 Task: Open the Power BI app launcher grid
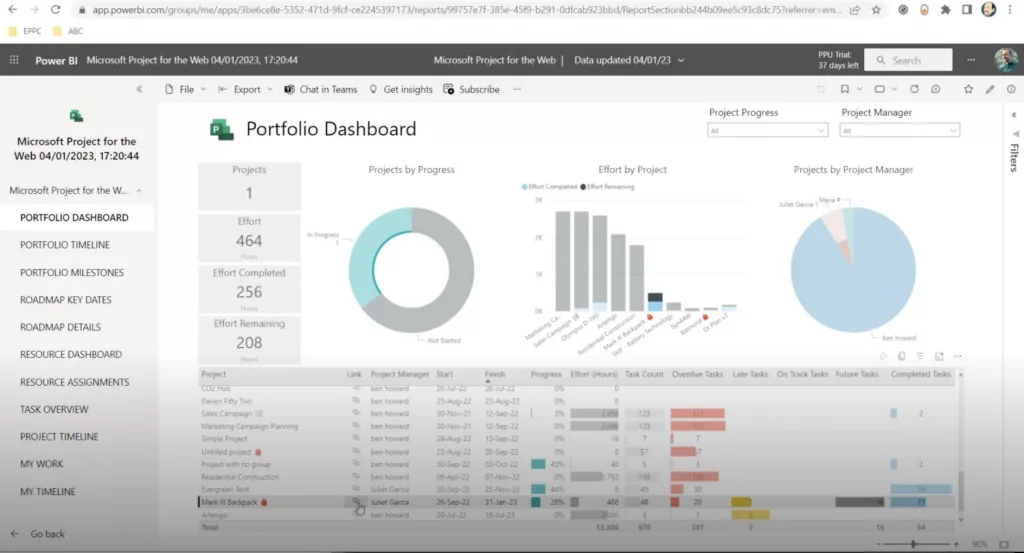pos(14,60)
